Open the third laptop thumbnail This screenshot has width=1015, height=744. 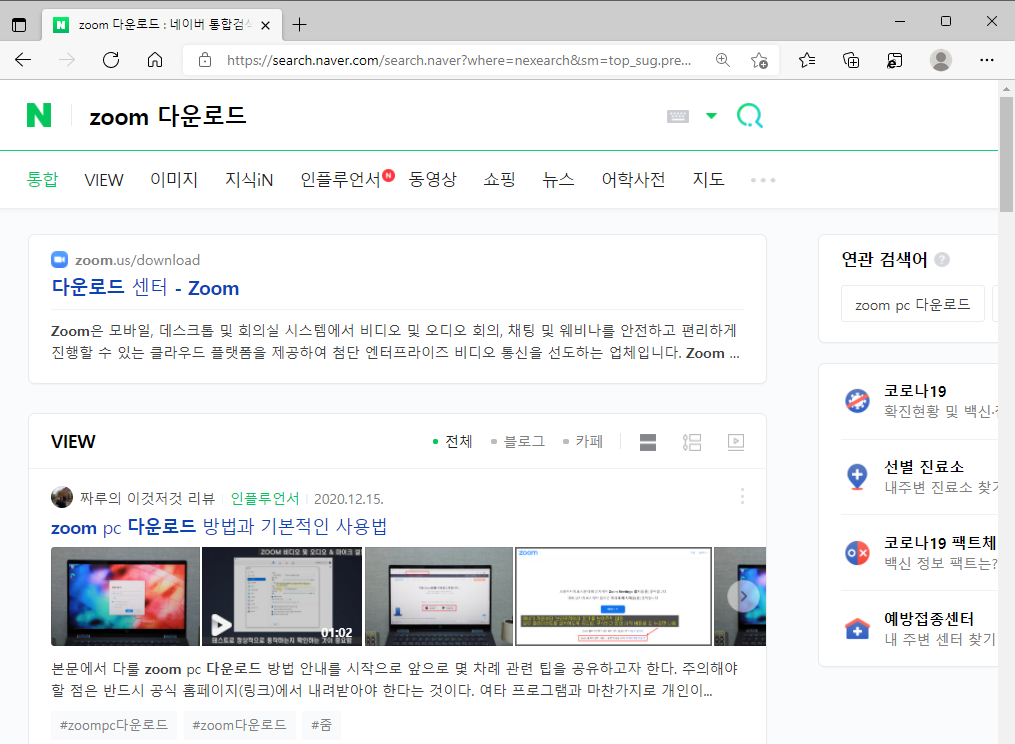(x=439, y=596)
